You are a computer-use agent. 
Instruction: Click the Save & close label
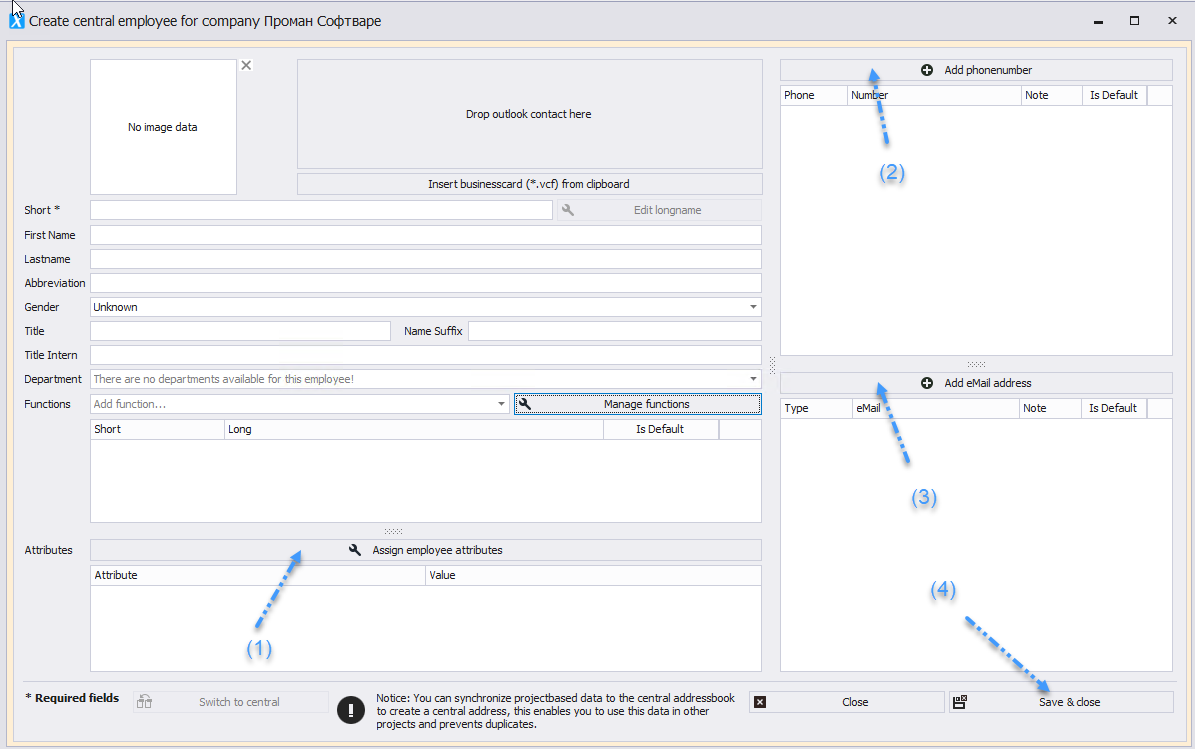coord(1069,703)
